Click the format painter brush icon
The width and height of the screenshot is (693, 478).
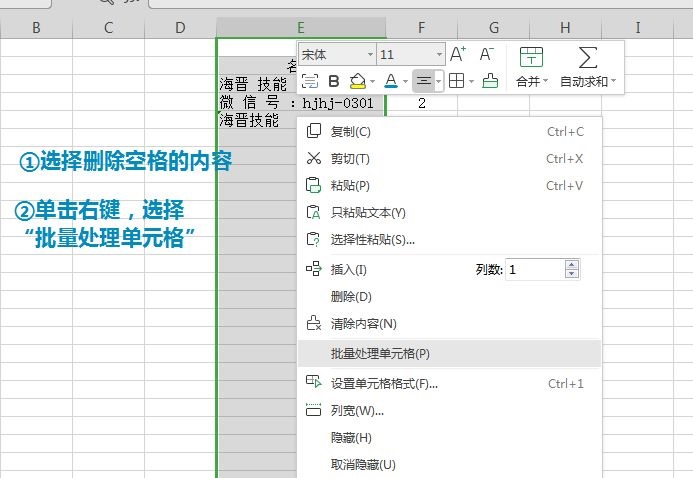tap(490, 81)
